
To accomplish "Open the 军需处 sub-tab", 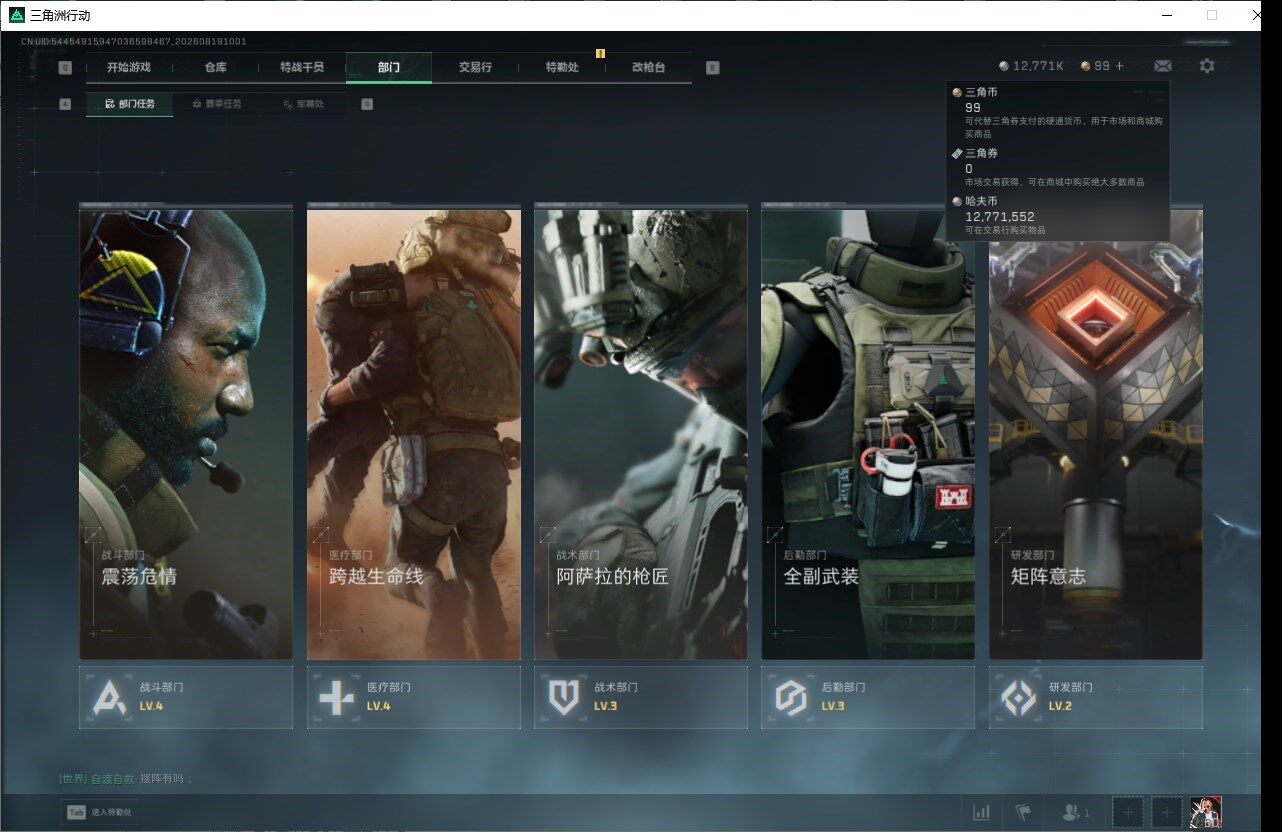I will (303, 104).
